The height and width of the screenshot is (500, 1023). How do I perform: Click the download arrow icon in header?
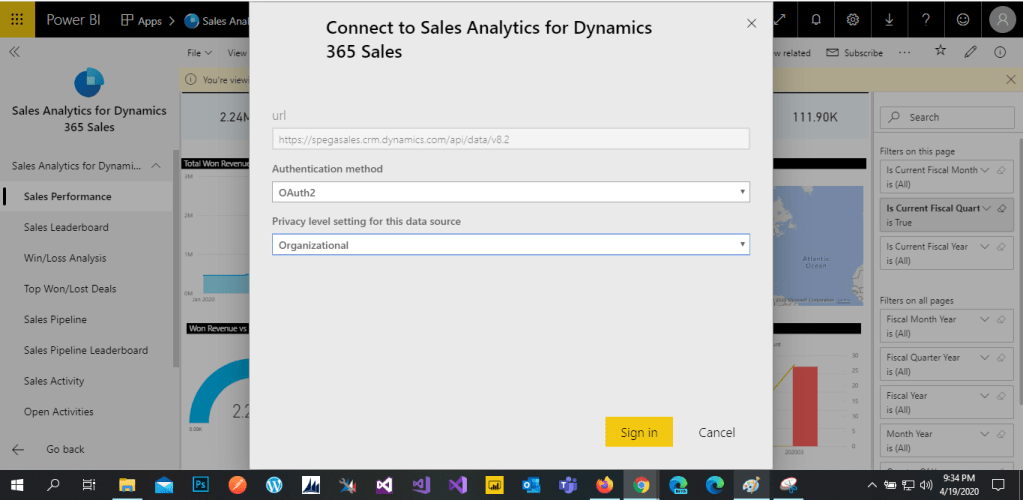click(889, 19)
